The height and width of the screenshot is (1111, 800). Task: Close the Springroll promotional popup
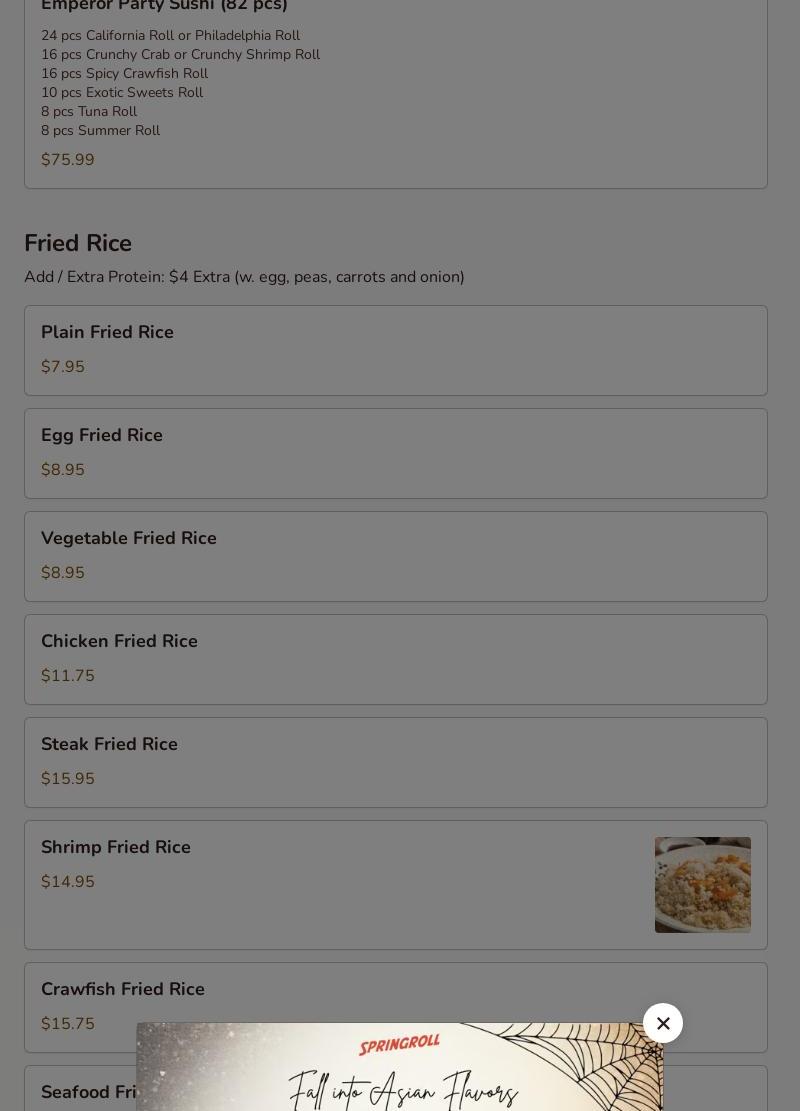[x=663, y=1023]
